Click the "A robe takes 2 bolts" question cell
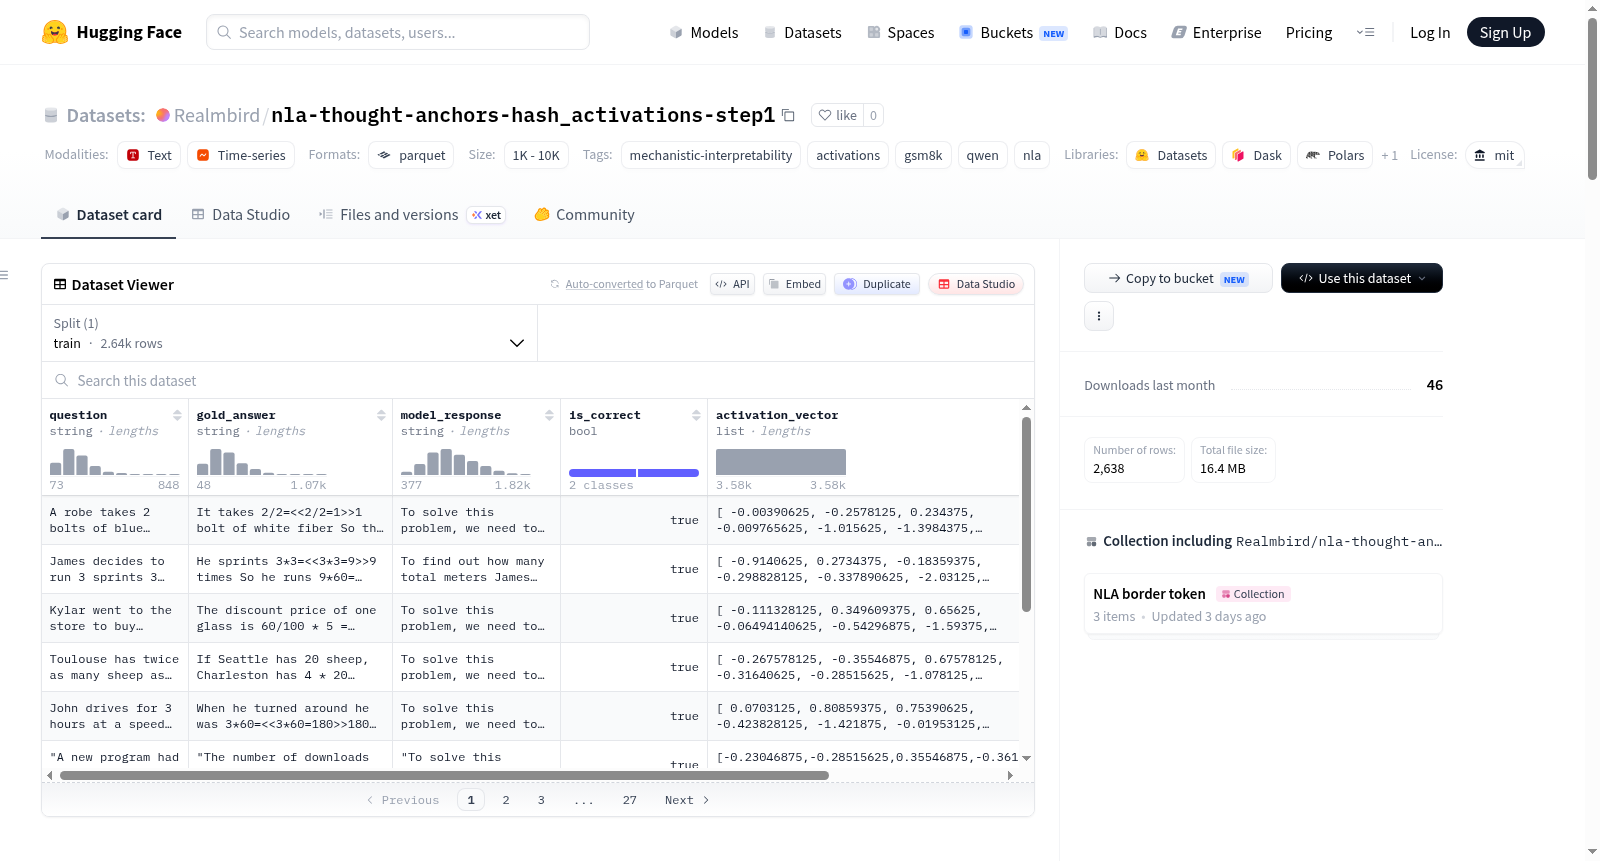 (x=115, y=520)
